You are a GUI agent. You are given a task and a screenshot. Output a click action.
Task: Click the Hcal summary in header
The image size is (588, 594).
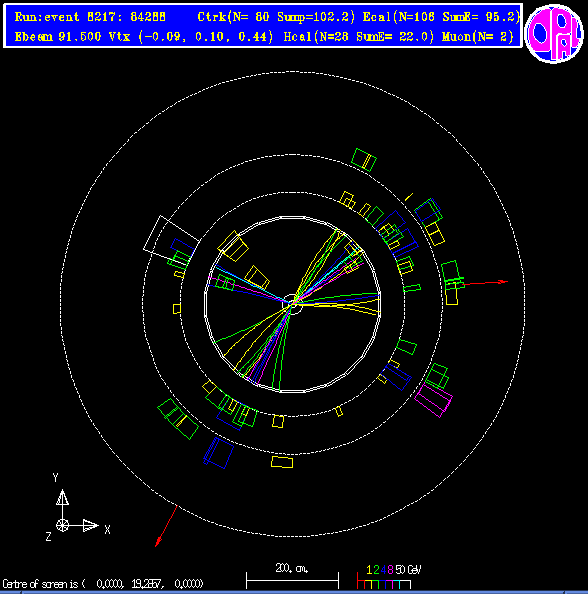click(358, 37)
